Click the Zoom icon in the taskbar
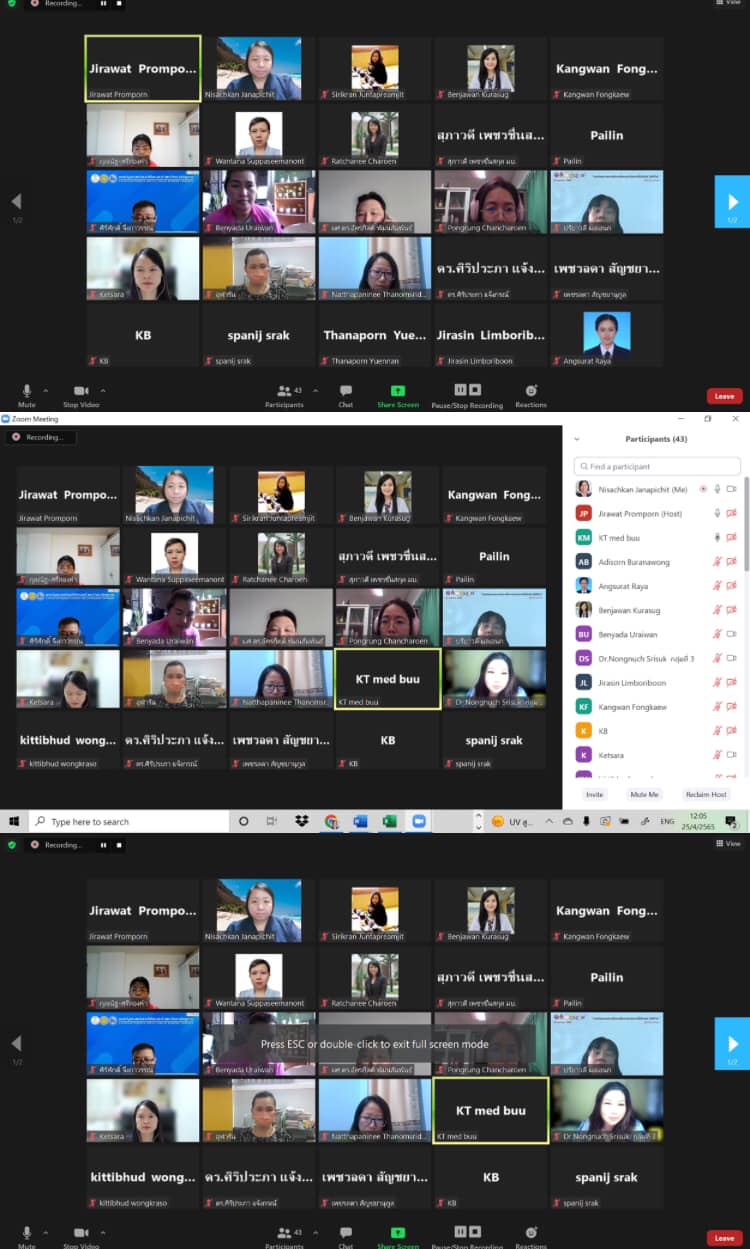The height and width of the screenshot is (1249, 750). tap(419, 822)
